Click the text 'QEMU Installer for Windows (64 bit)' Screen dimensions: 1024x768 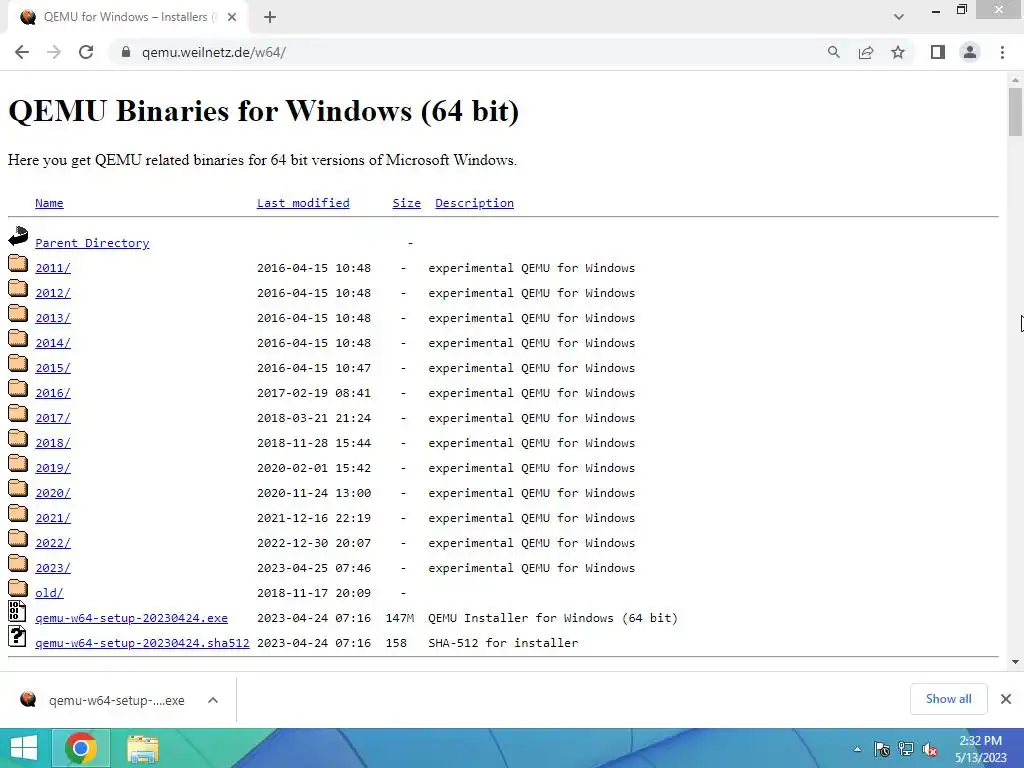pyautogui.click(x=552, y=618)
